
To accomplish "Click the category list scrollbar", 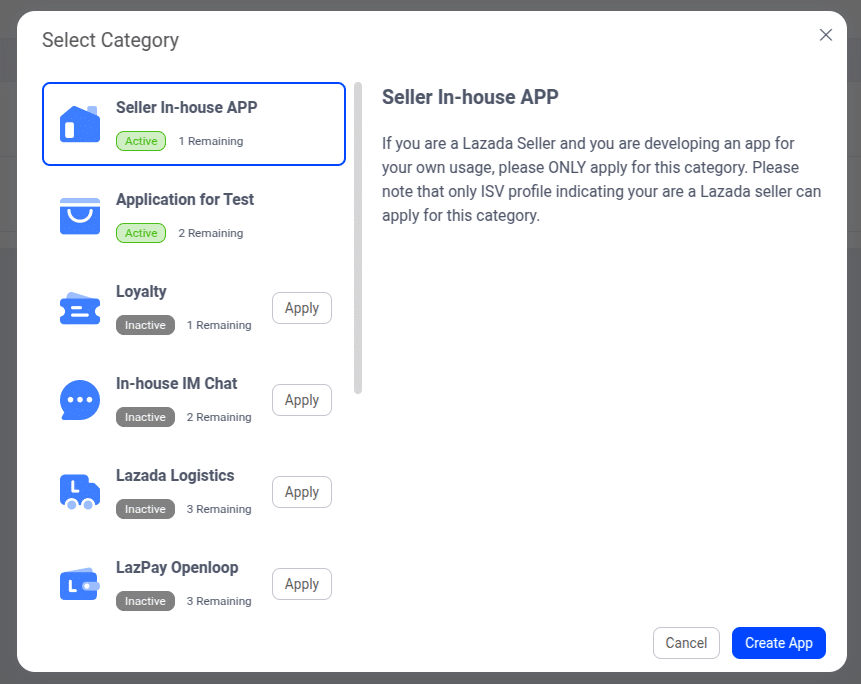I will coord(358,238).
